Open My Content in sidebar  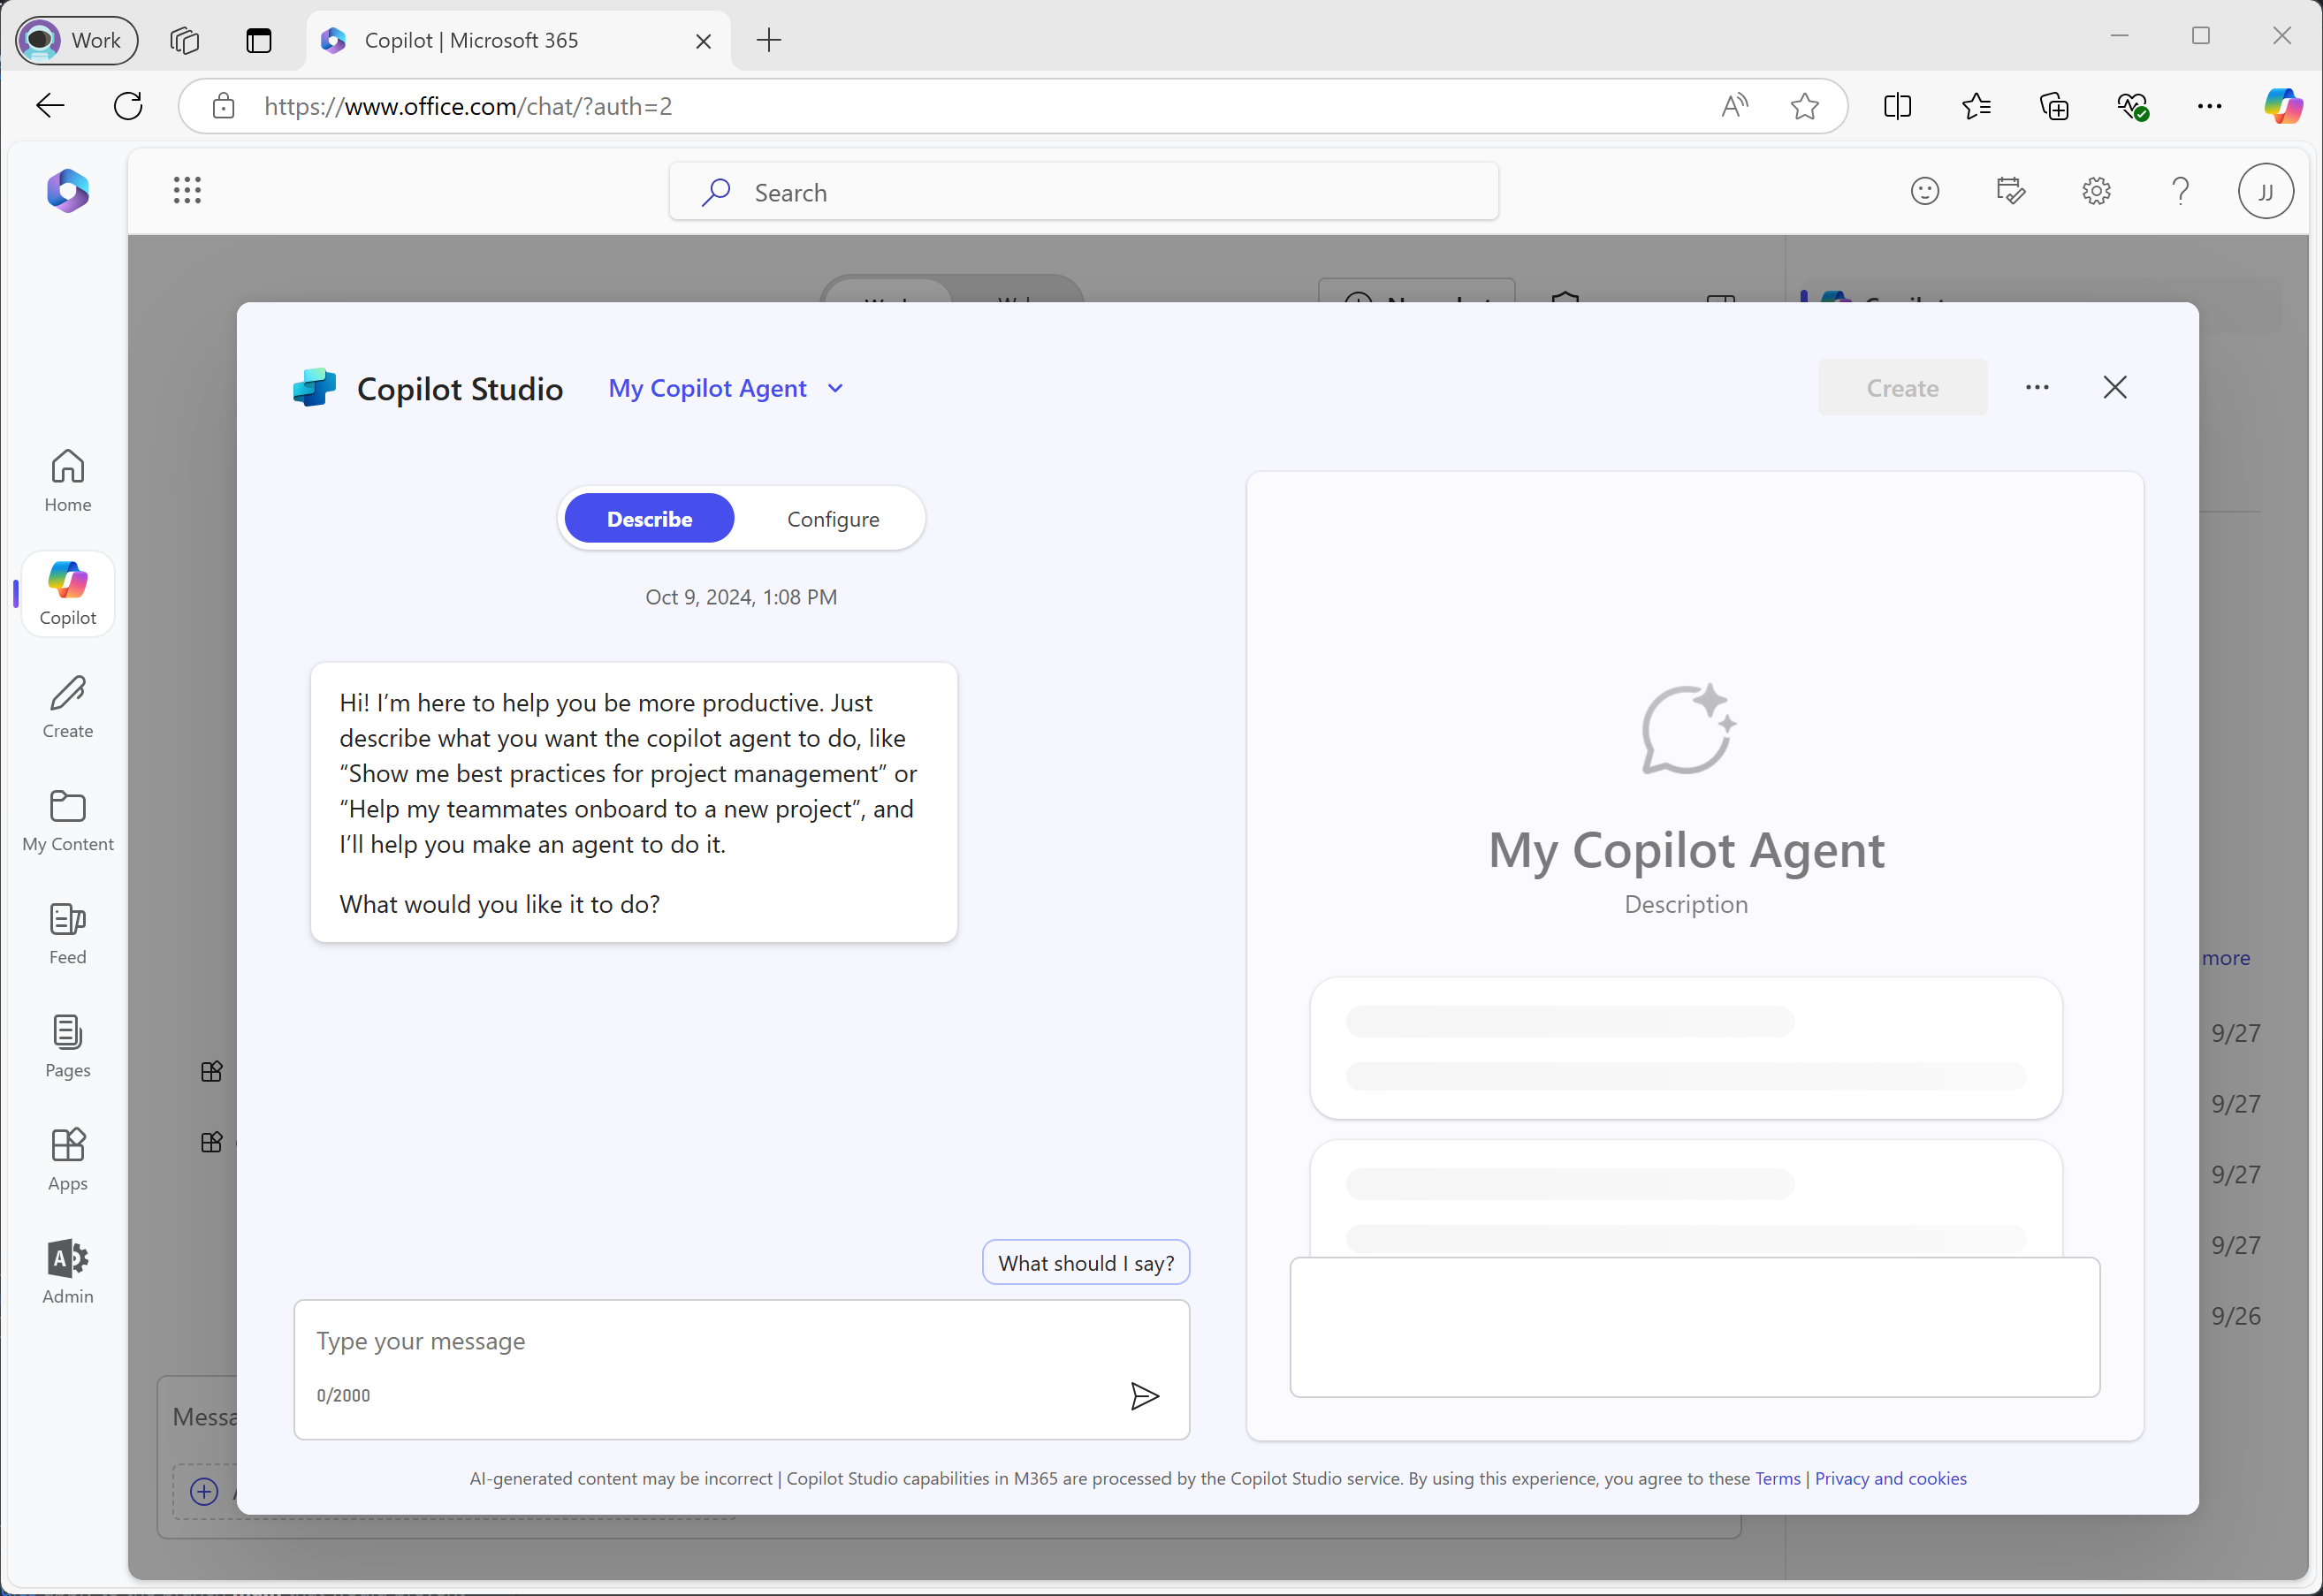click(x=67, y=816)
